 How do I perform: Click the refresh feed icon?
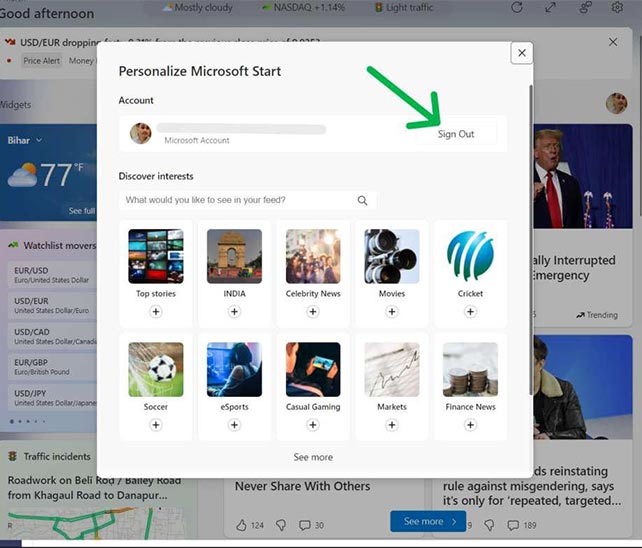(x=517, y=7)
